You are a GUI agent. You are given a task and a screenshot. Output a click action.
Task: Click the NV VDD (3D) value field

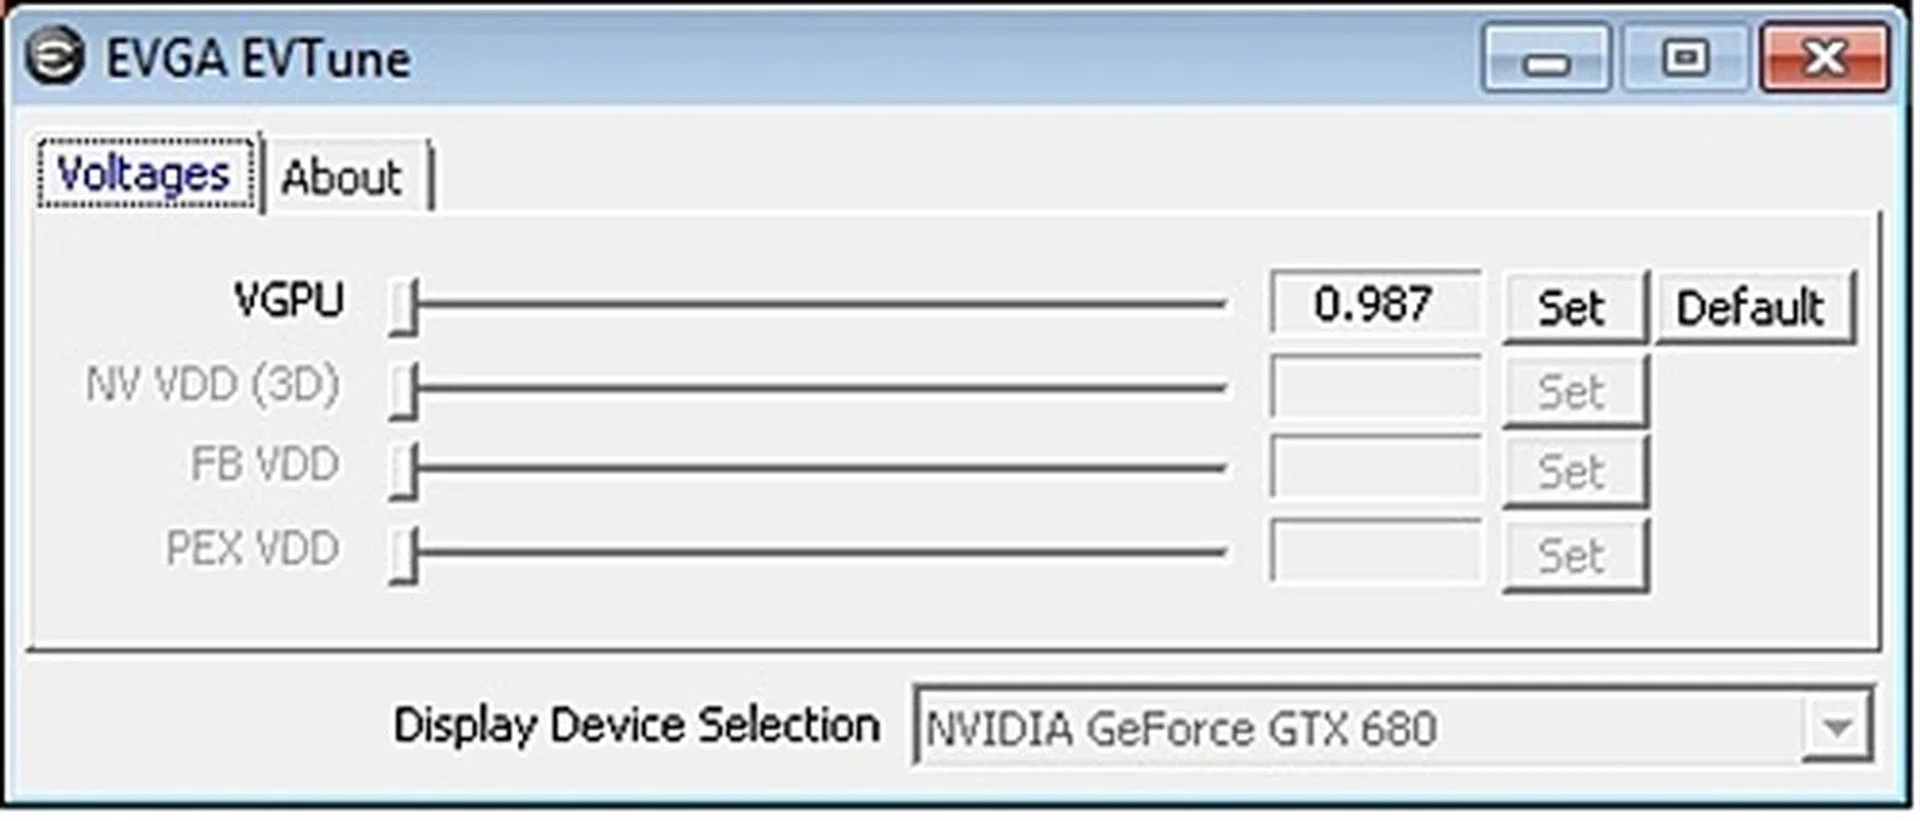[1375, 388]
